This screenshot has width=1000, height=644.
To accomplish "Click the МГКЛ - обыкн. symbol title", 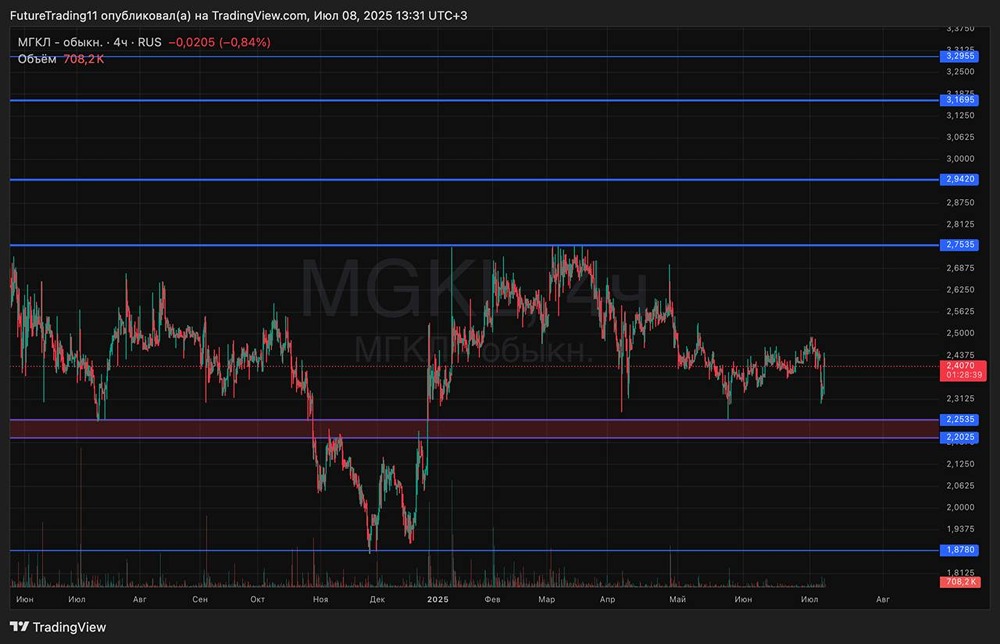I will click(x=60, y=42).
